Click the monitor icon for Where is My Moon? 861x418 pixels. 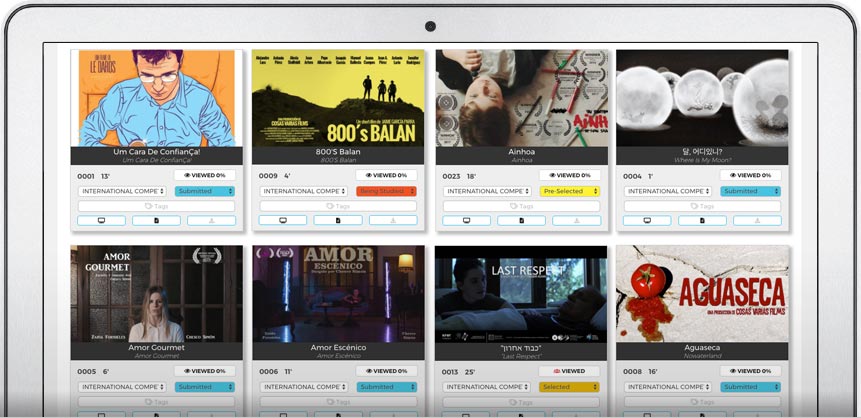click(647, 220)
